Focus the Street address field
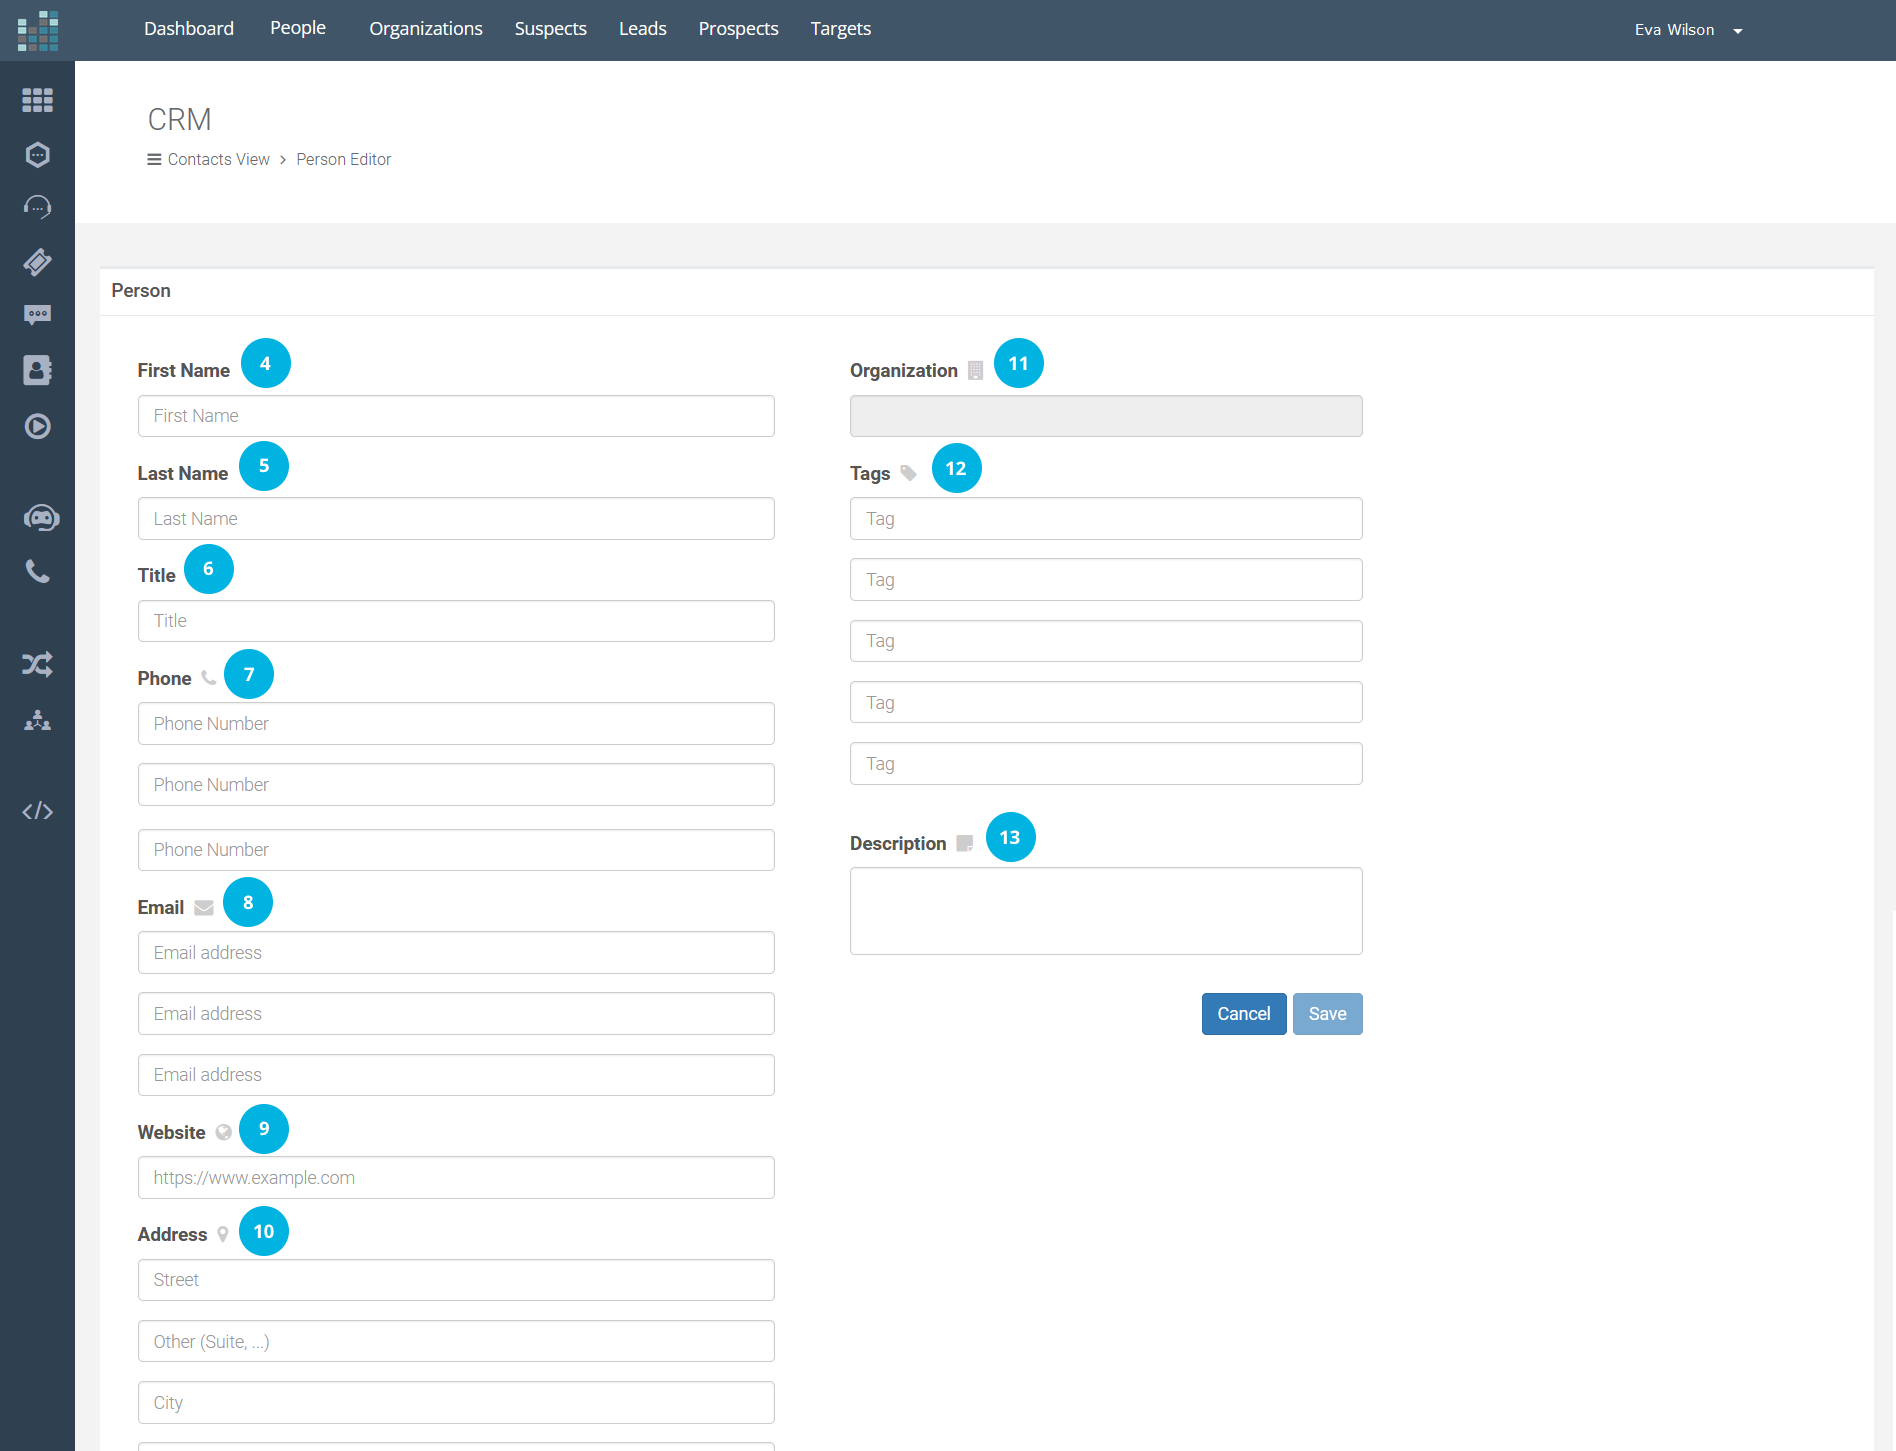1896x1451 pixels. [x=456, y=1280]
